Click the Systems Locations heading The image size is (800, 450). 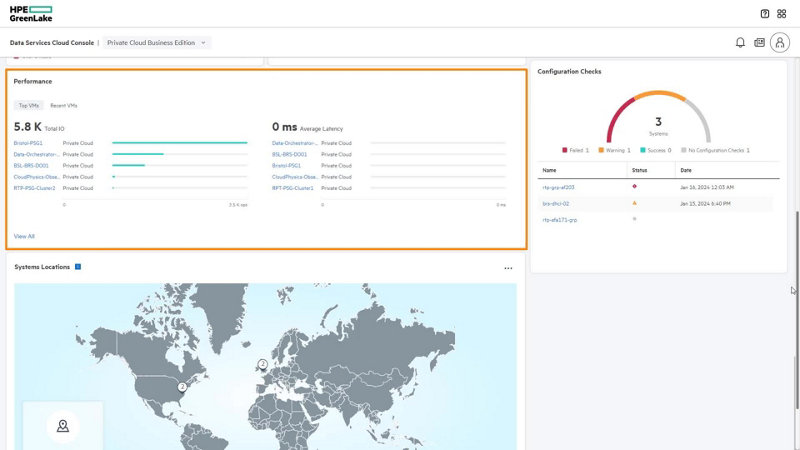coord(42,267)
